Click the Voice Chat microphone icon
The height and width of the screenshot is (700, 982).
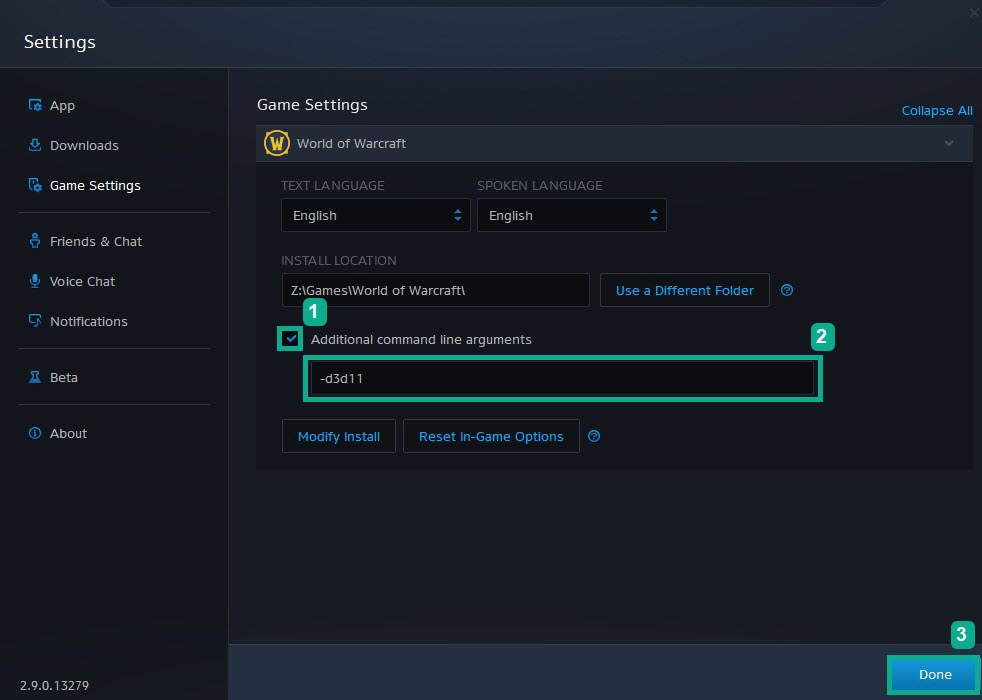(35, 281)
